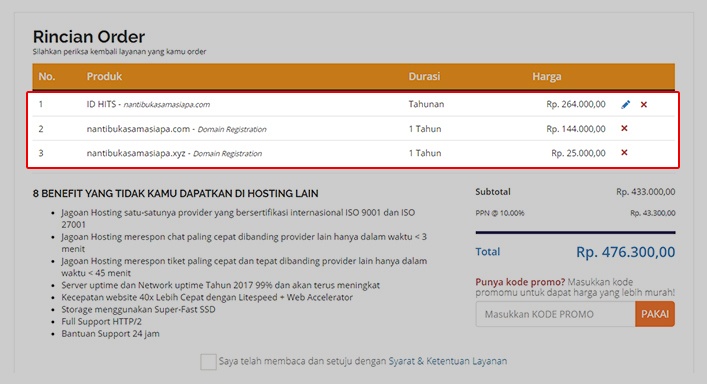Select the nantibukasamasiapa.com Domain Registration product

pos(176,129)
